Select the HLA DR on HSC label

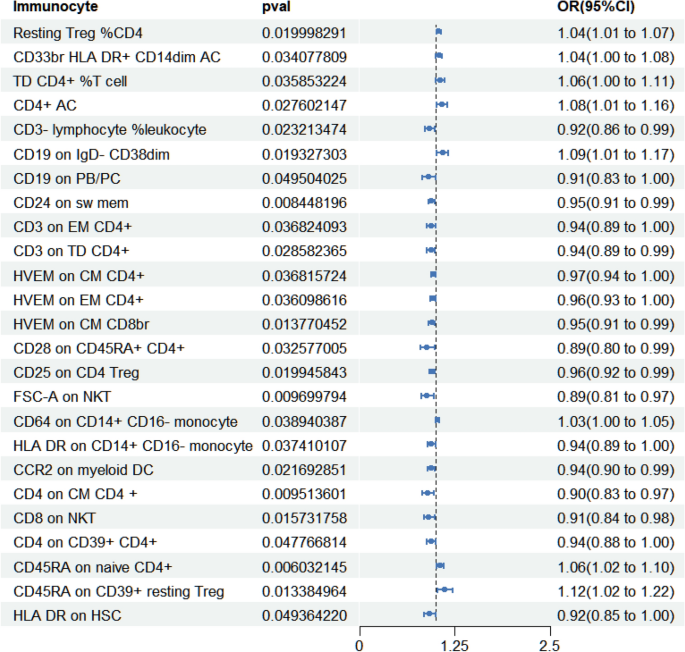pyautogui.click(x=67, y=616)
